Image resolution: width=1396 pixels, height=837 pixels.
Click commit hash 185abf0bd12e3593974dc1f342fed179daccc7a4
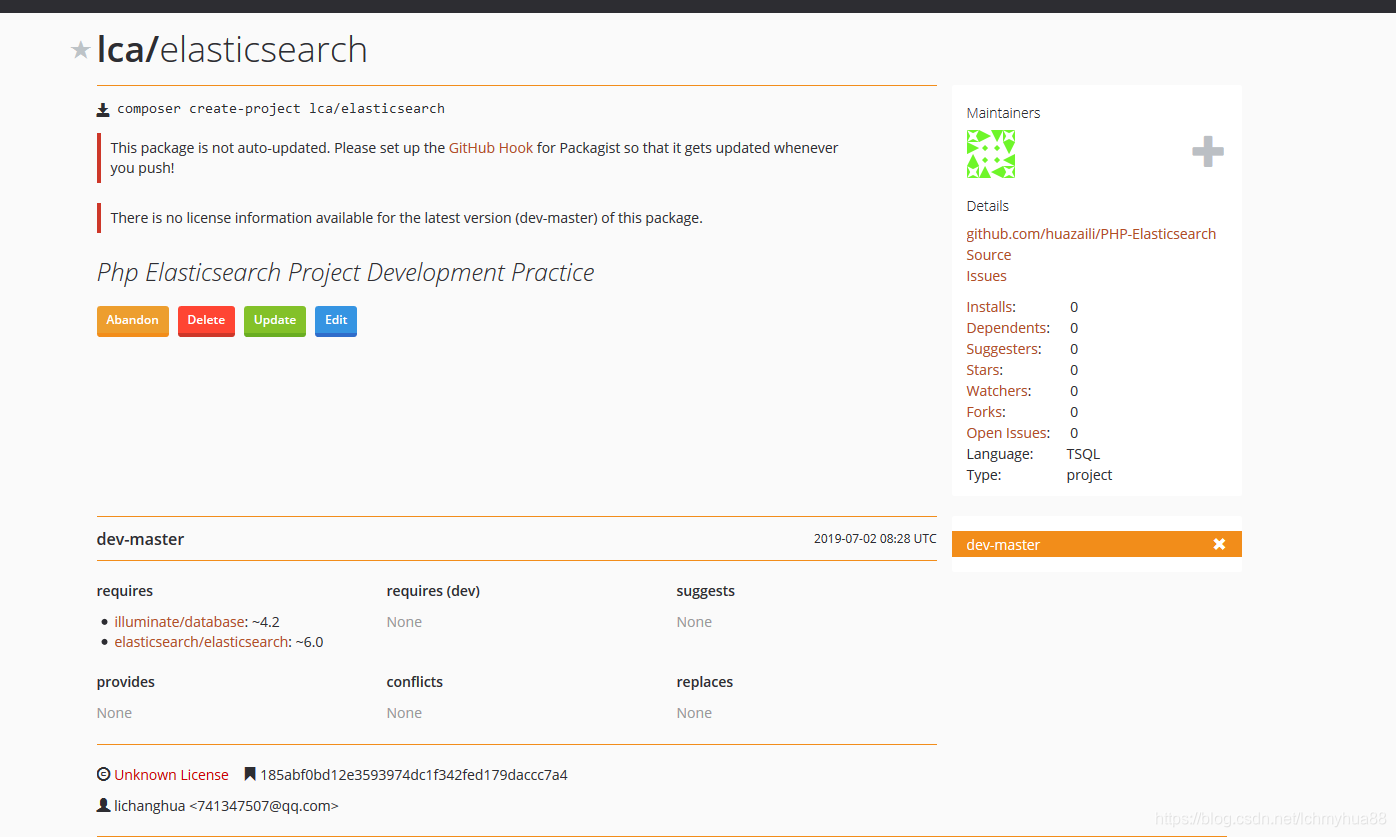point(414,775)
